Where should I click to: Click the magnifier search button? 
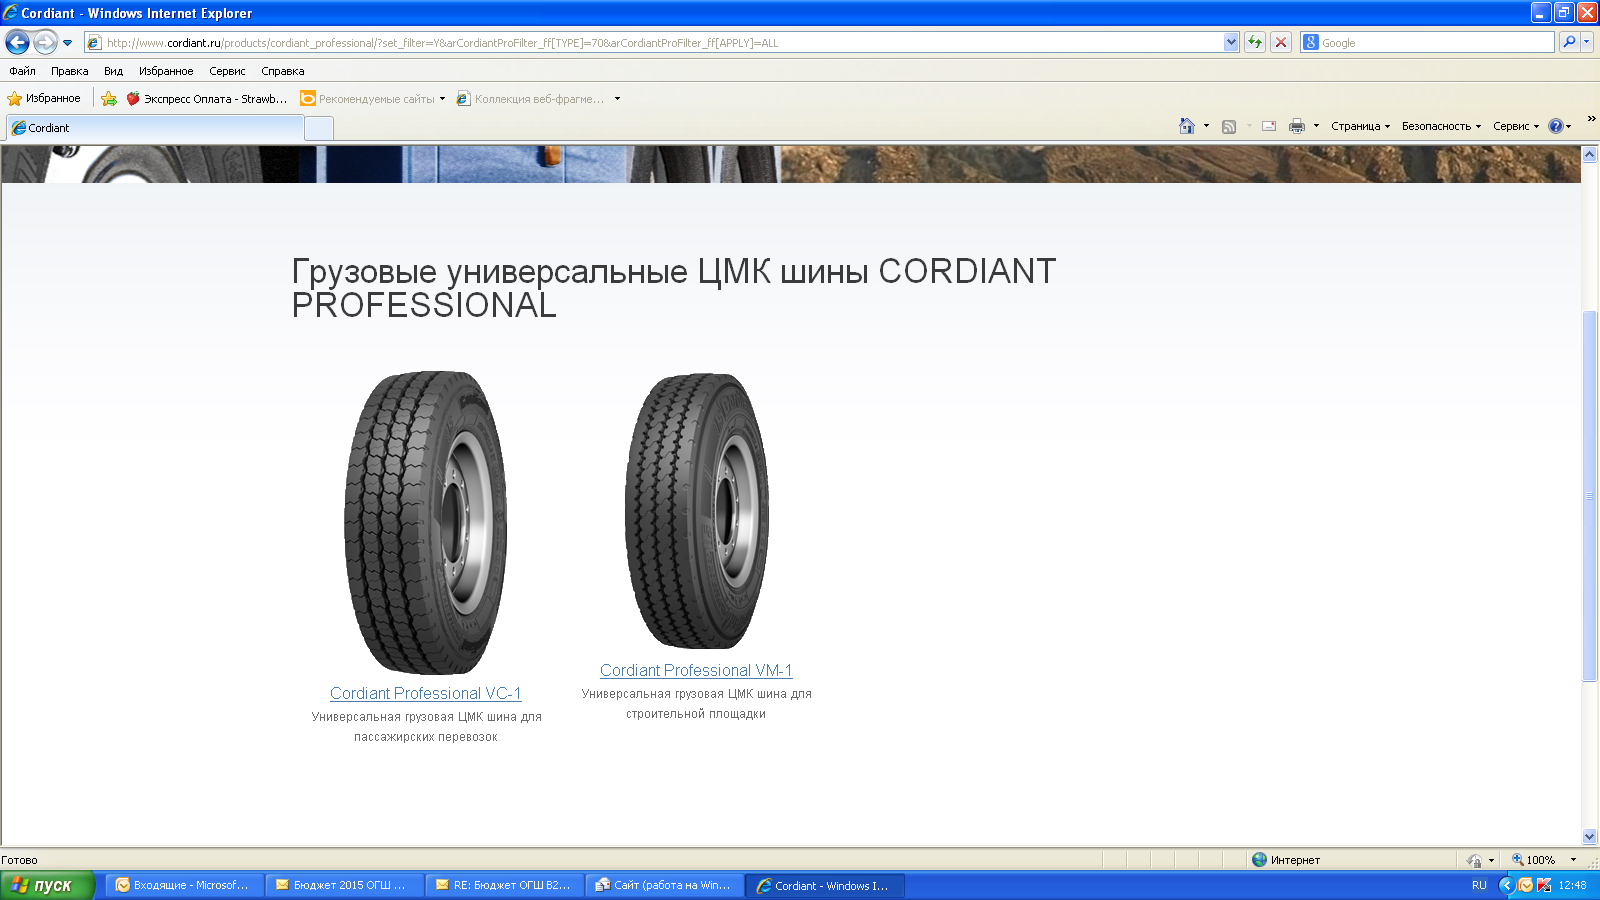1569,42
